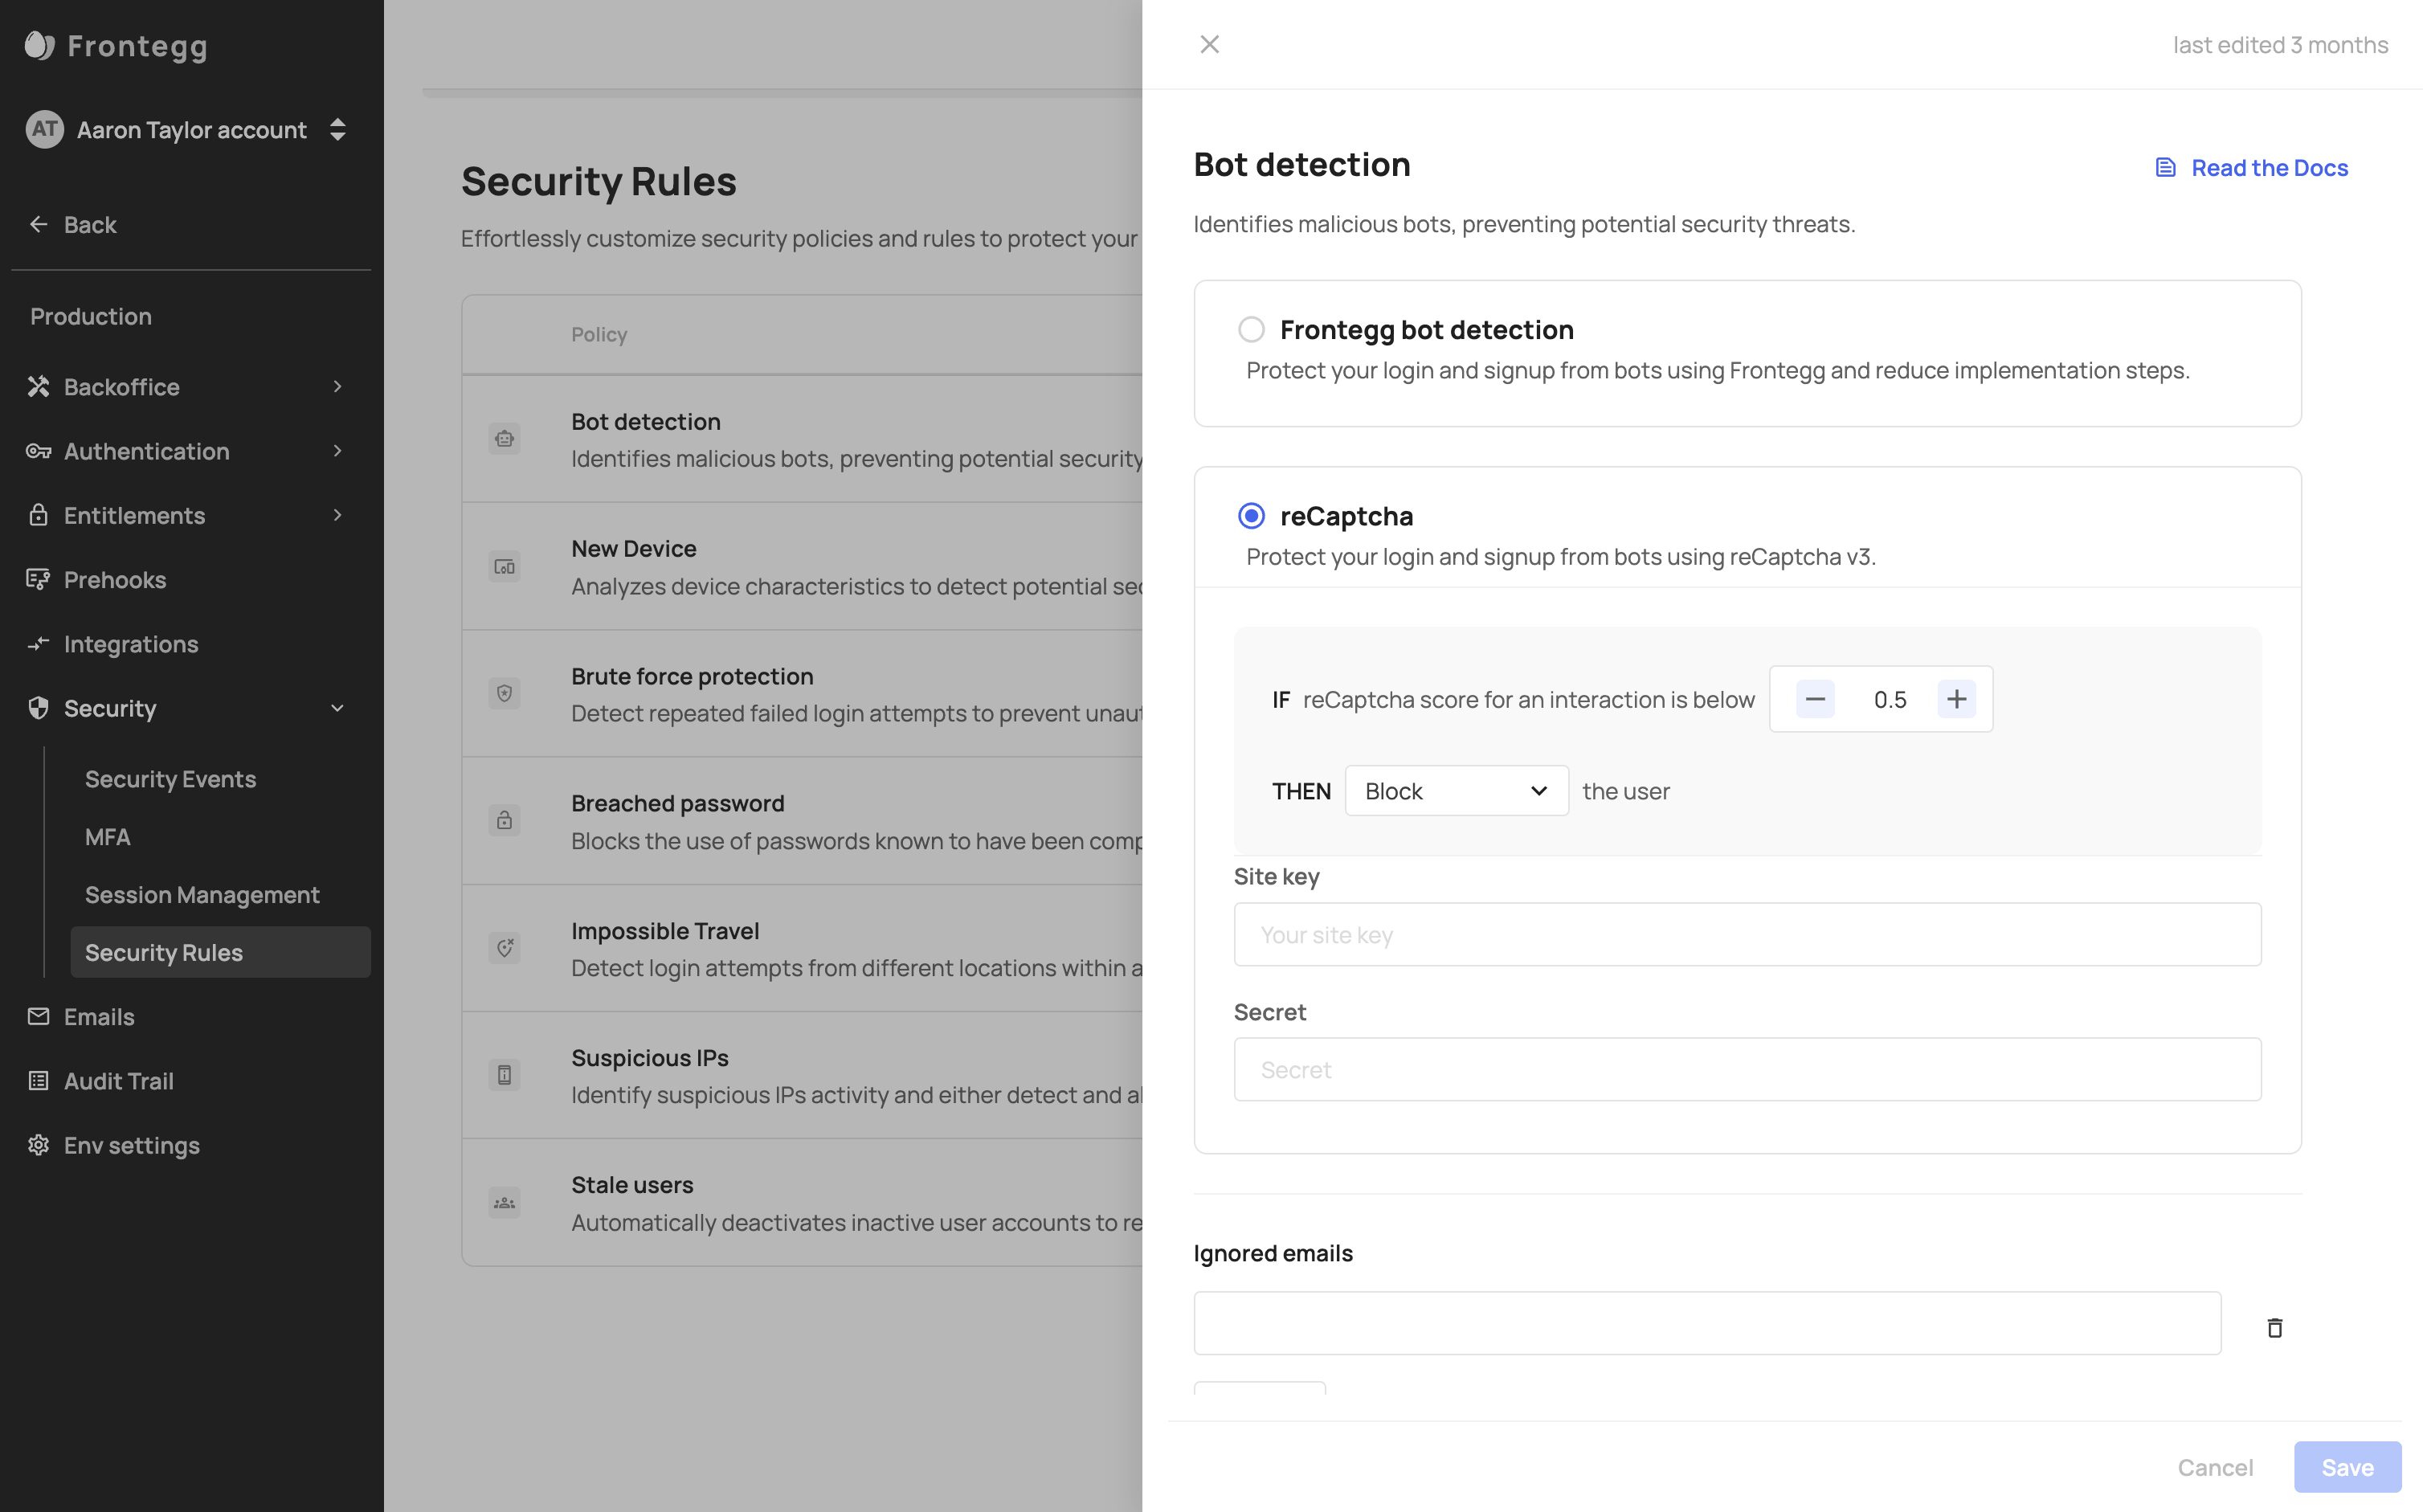Viewport: 2423px width, 1512px height.
Task: Open the Block action dropdown
Action: pyautogui.click(x=1456, y=791)
